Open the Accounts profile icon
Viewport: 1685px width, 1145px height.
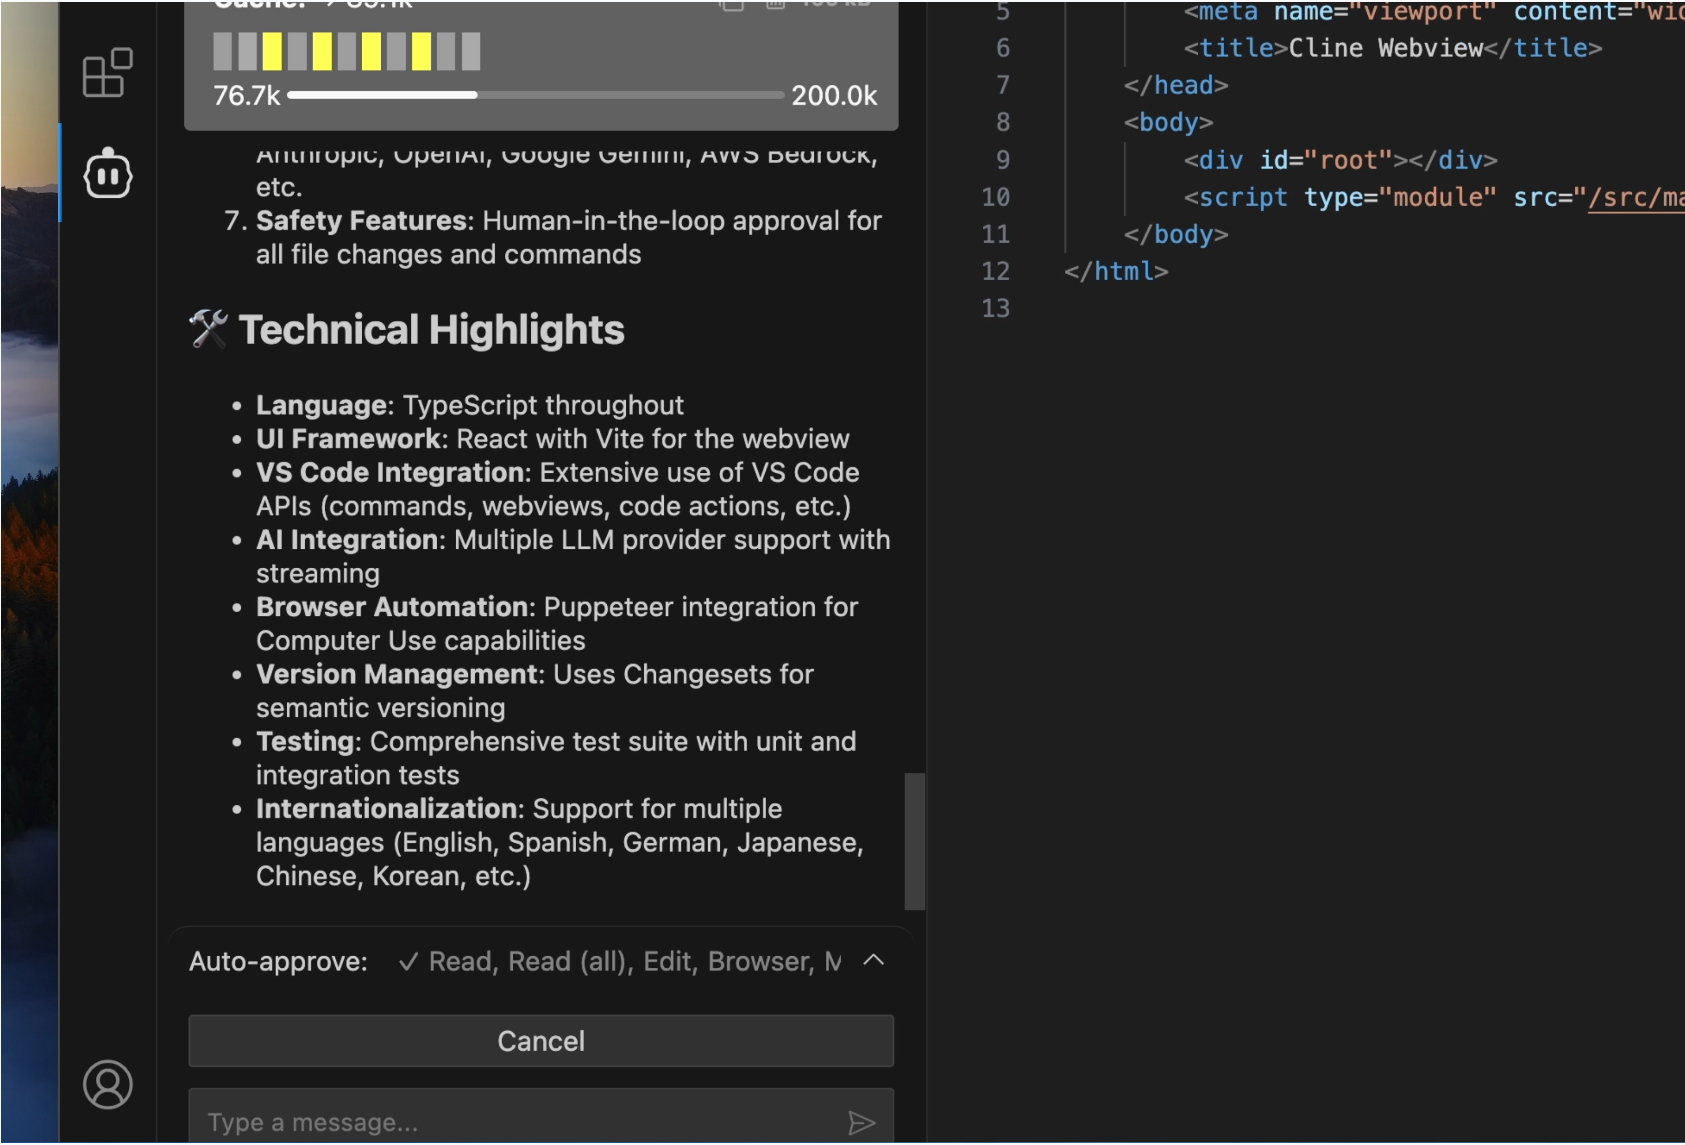108,1085
